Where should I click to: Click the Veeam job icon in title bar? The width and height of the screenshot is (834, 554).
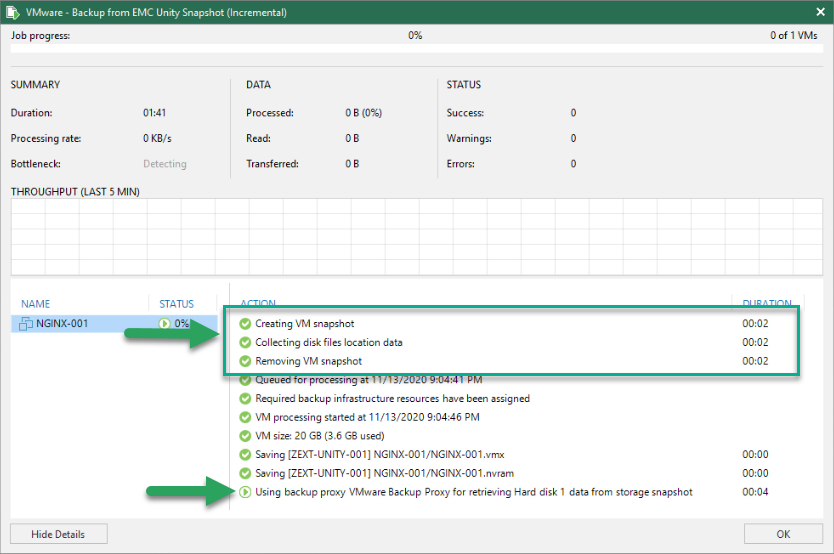(13, 12)
